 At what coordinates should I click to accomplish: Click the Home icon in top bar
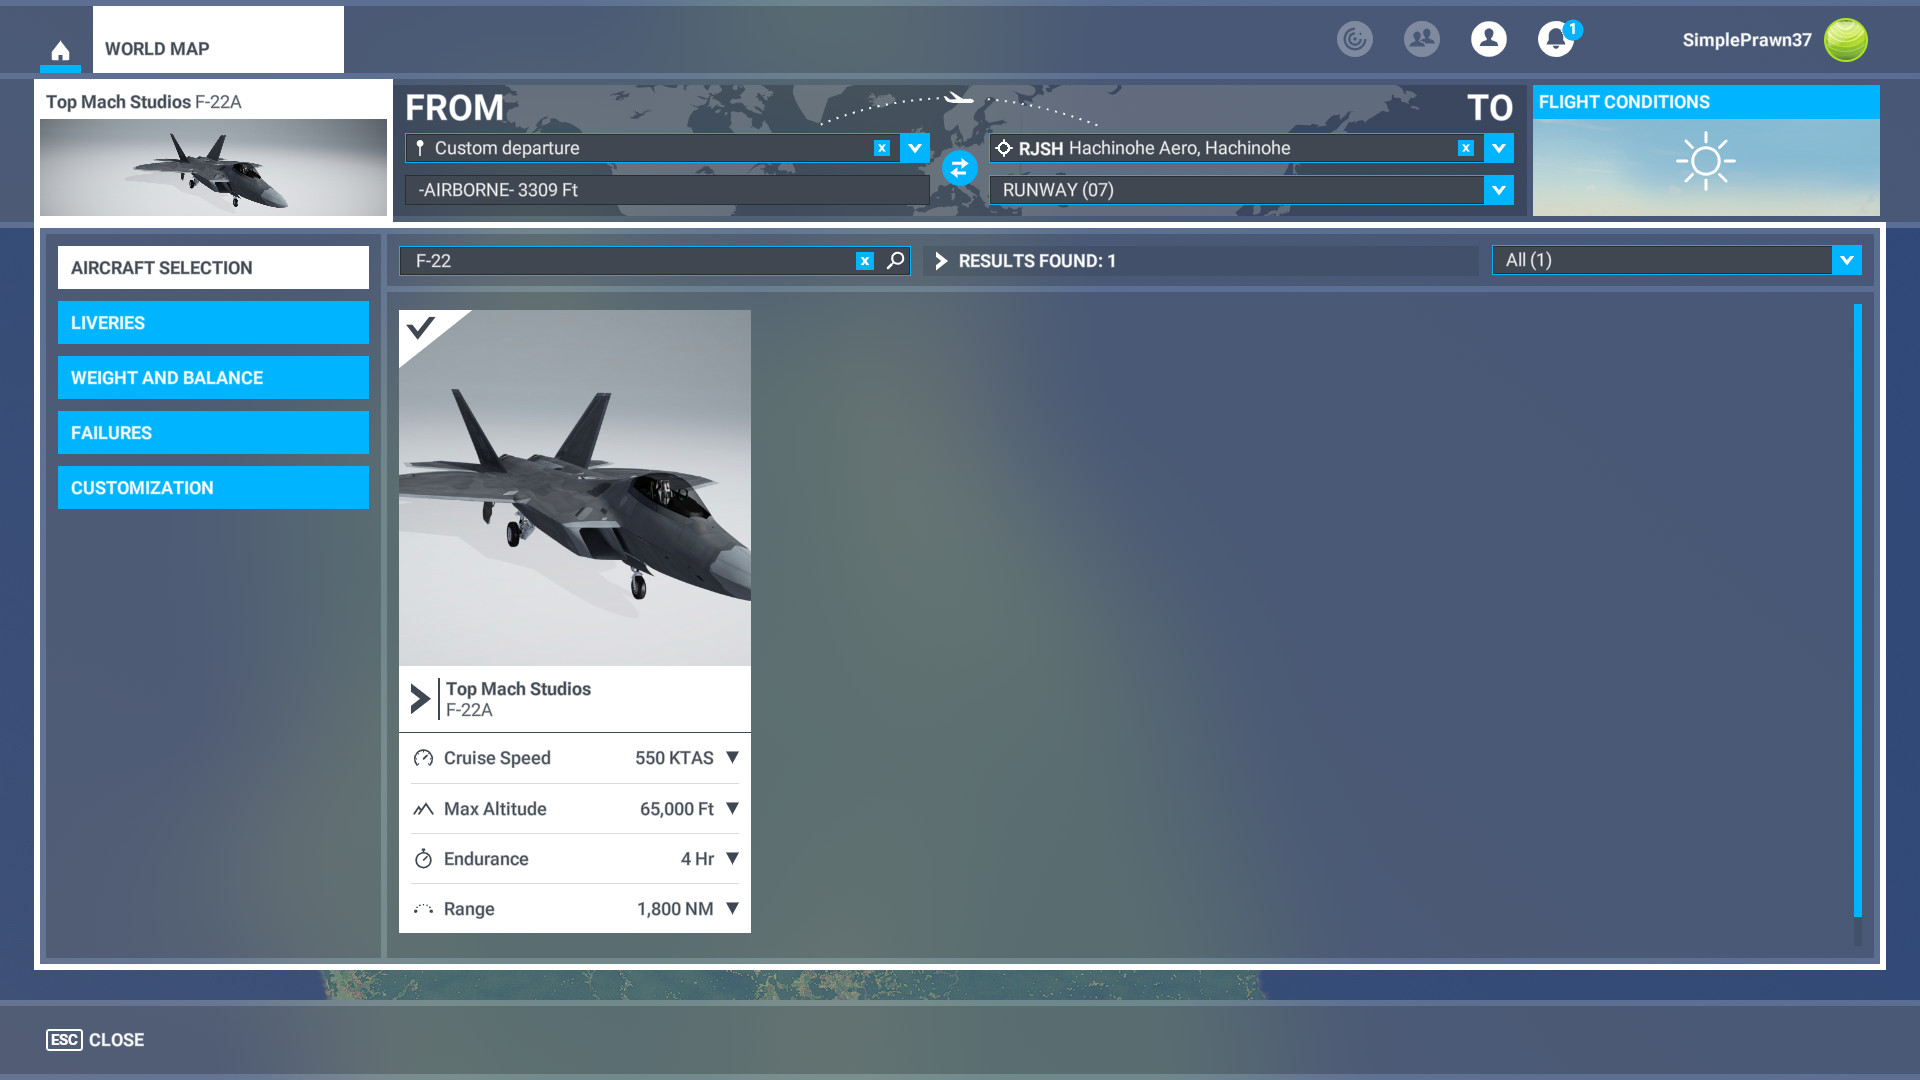tap(60, 51)
